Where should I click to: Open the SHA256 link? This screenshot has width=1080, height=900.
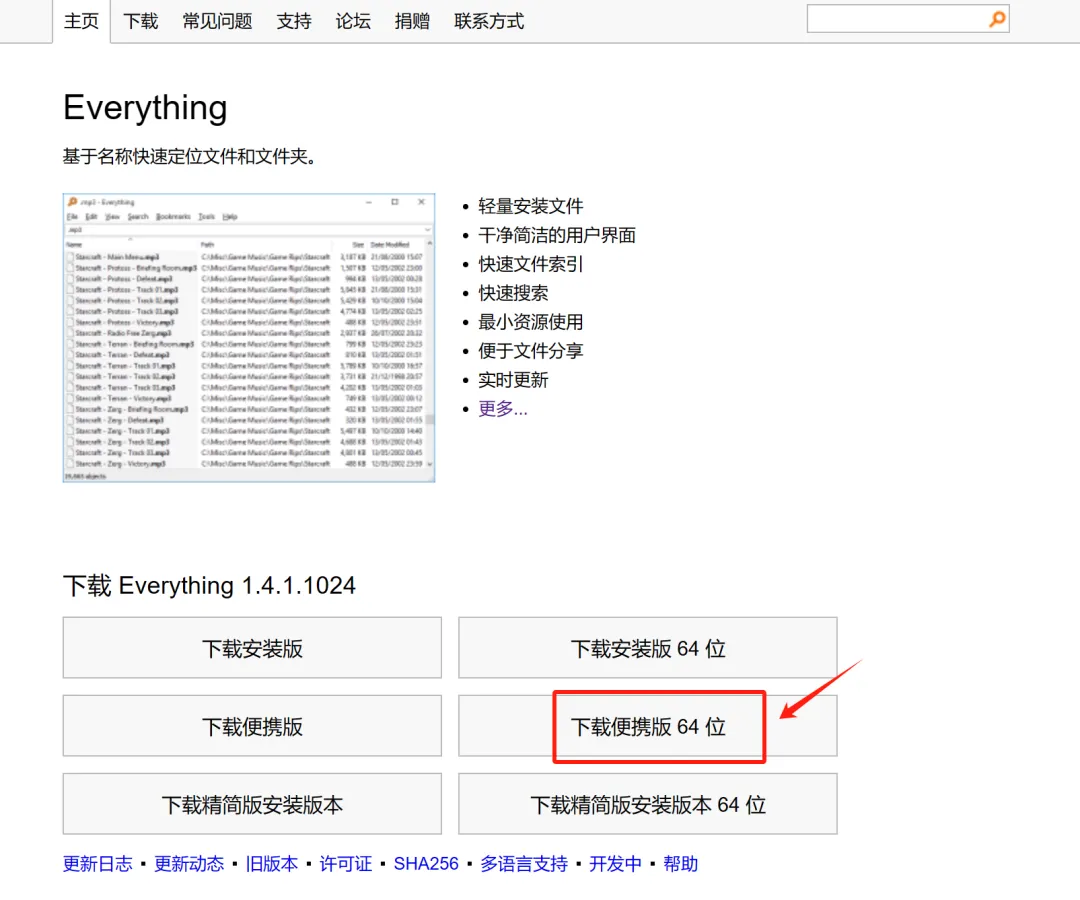click(426, 864)
